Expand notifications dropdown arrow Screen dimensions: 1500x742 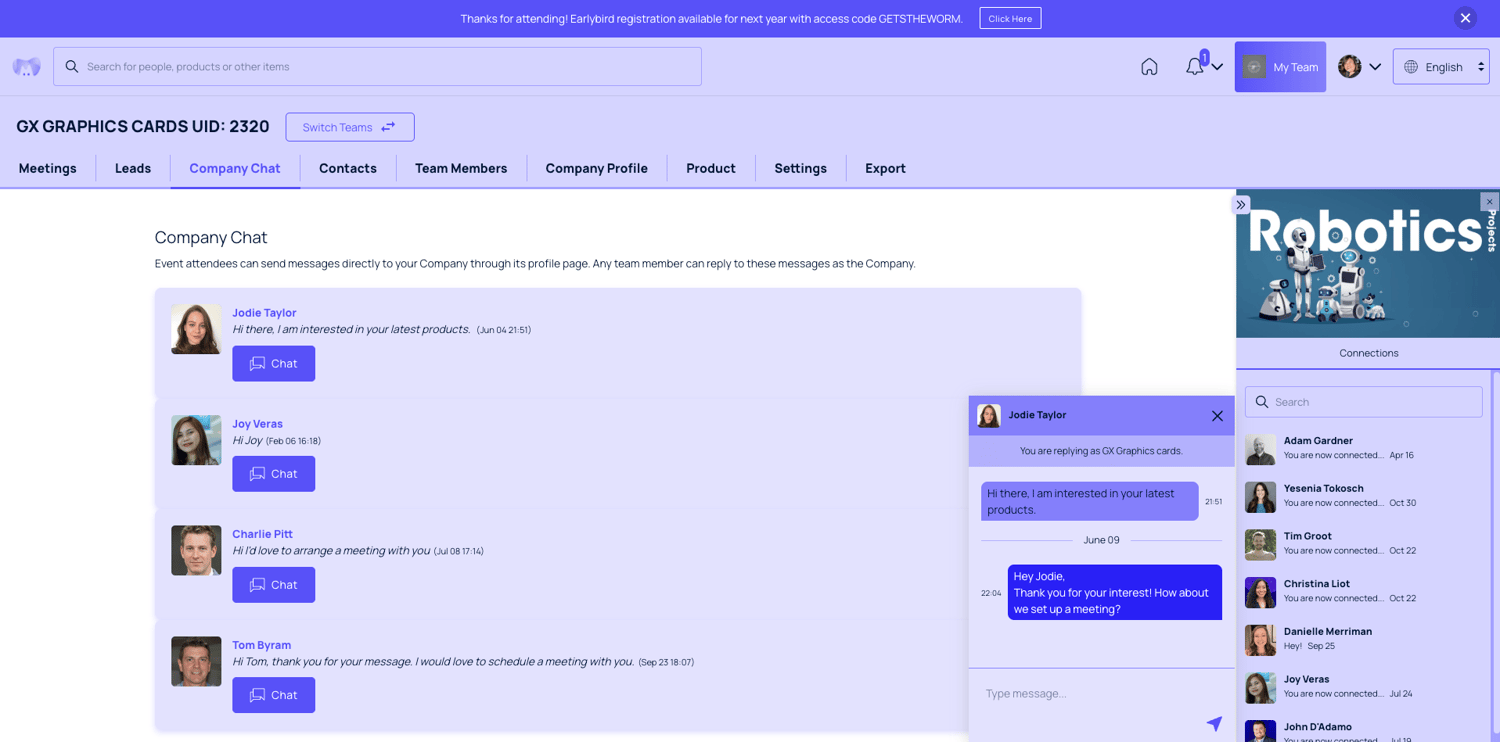(1217, 67)
